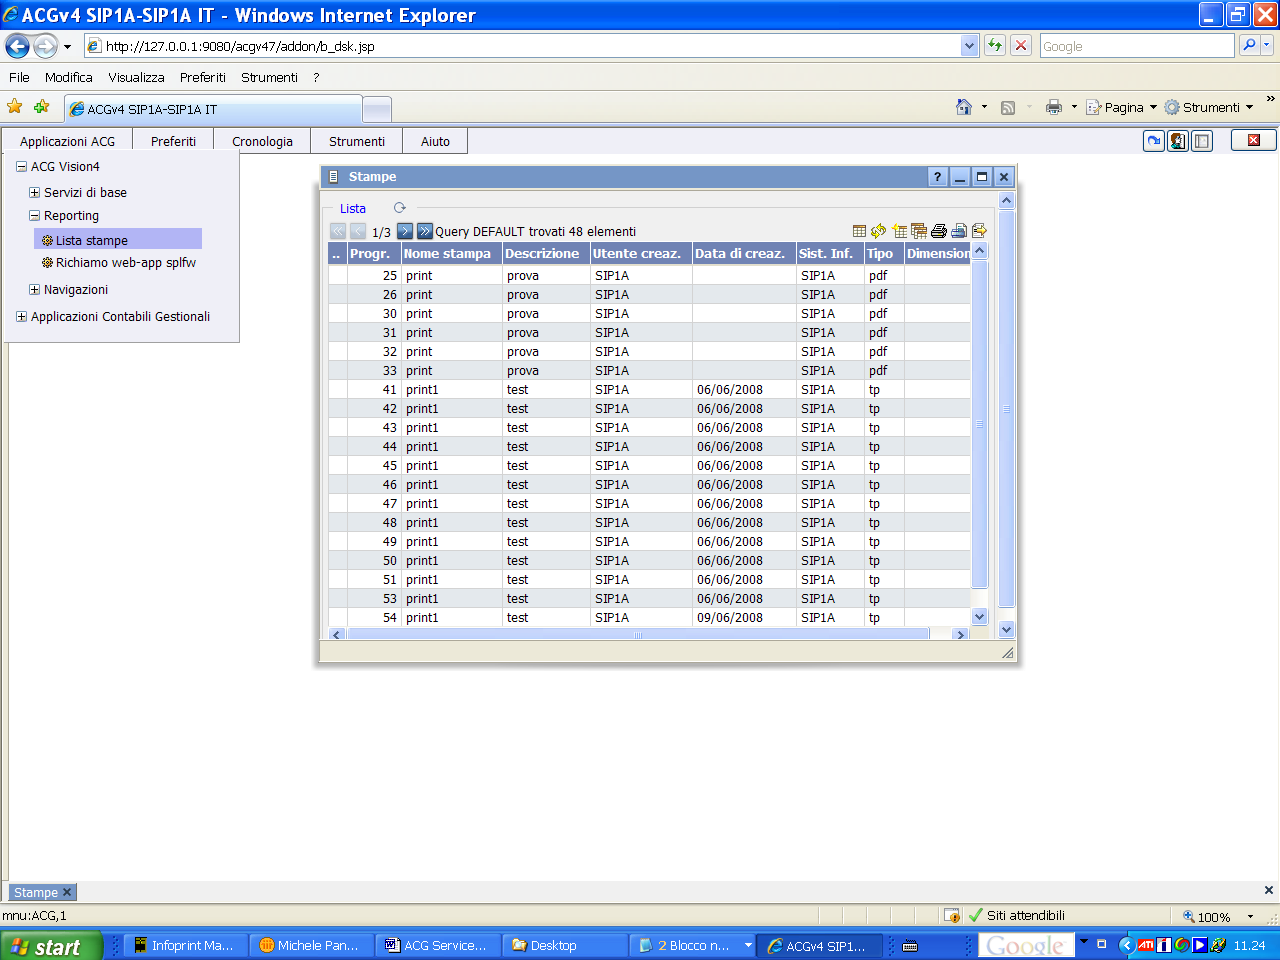Click the tree list icon in Stampe toolbar

[x=899, y=231]
